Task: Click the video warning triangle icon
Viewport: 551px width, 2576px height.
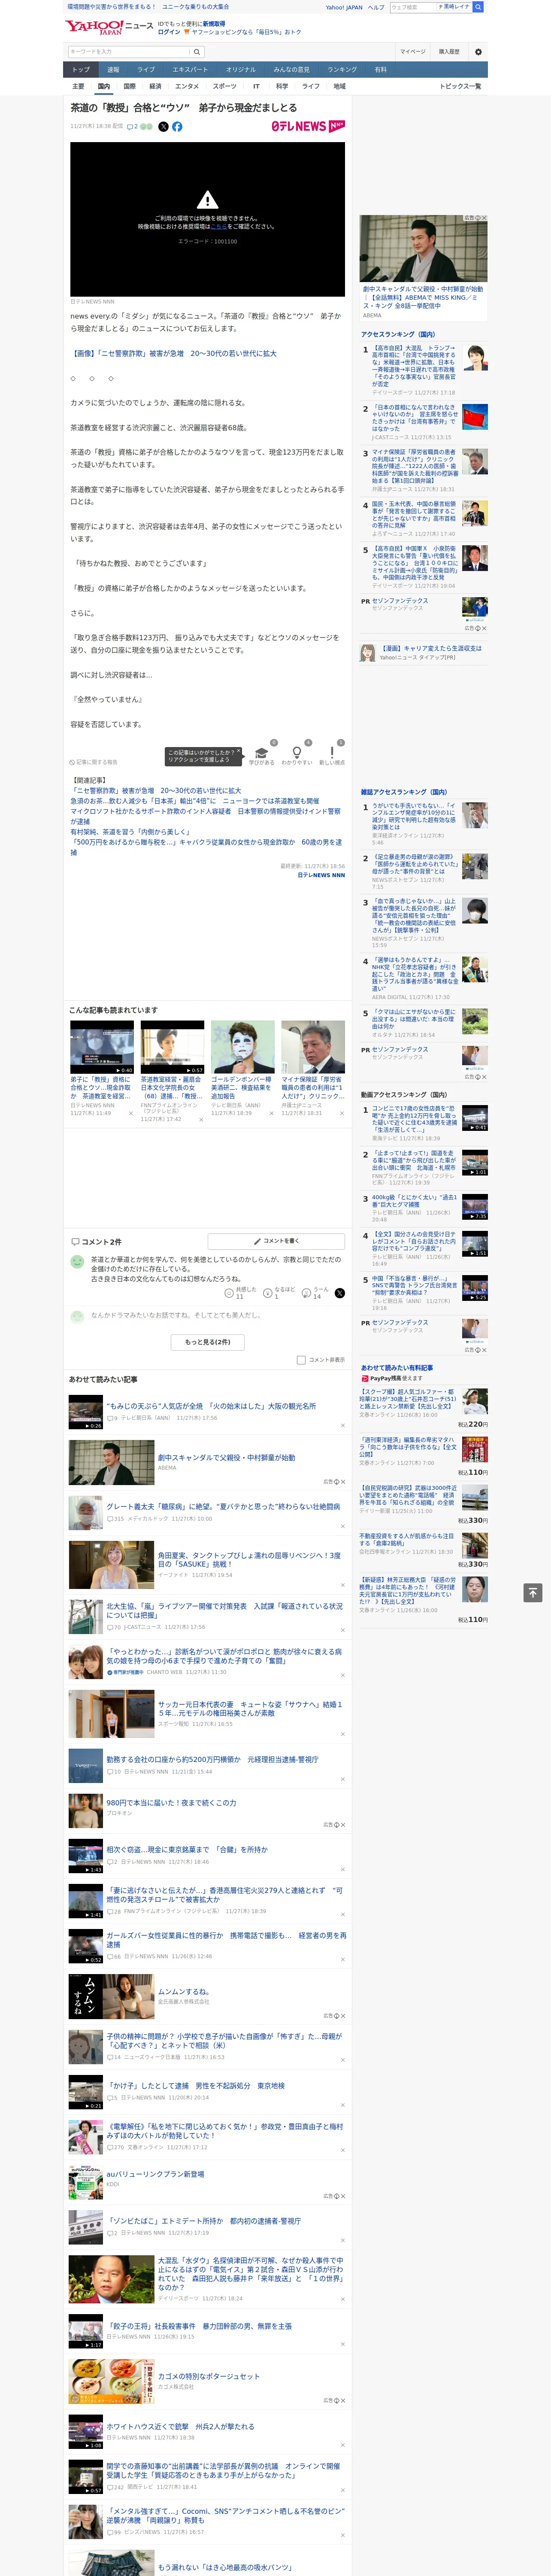Action: 207,200
